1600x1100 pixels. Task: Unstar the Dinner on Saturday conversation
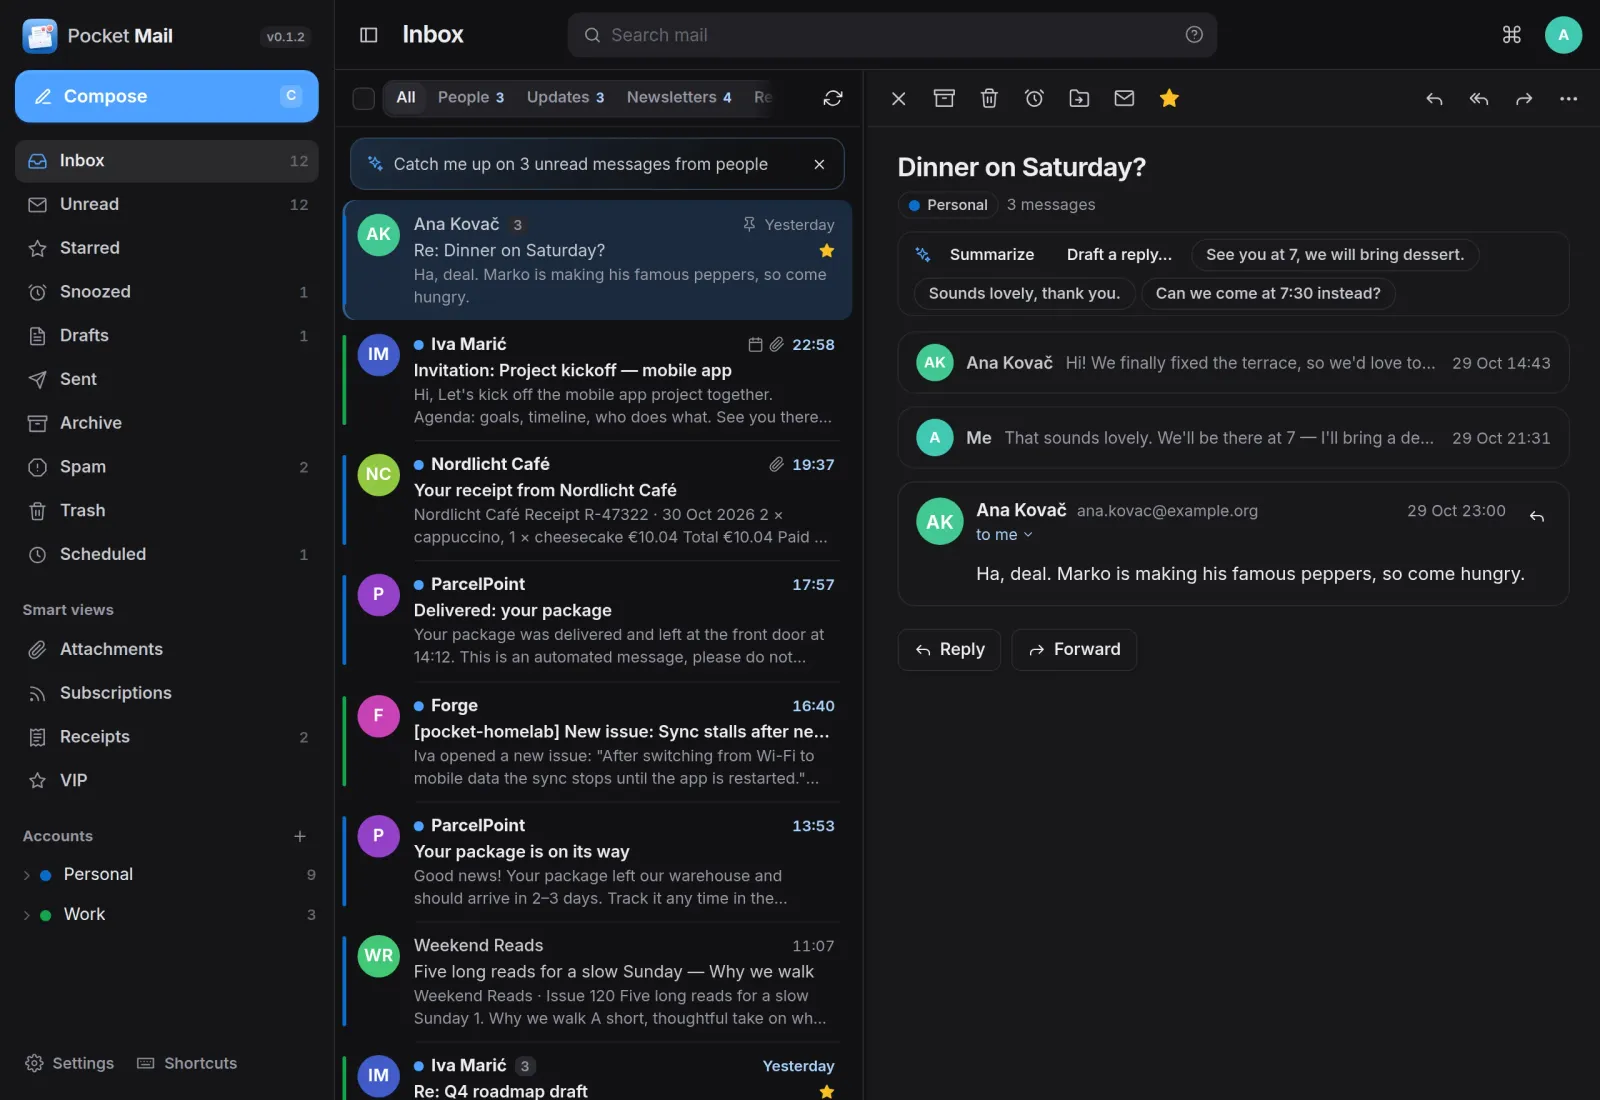[1169, 98]
